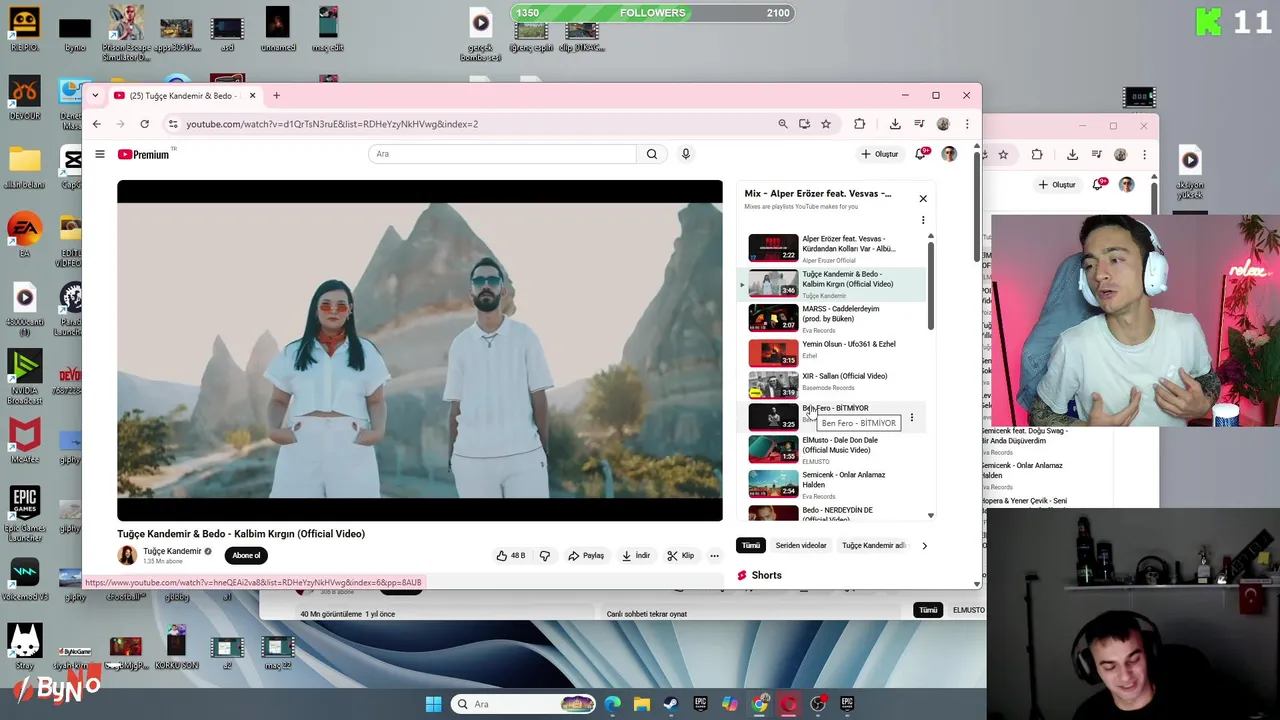Open File Explorer from the taskbar
The height and width of the screenshot is (720, 1280).
pos(642,704)
